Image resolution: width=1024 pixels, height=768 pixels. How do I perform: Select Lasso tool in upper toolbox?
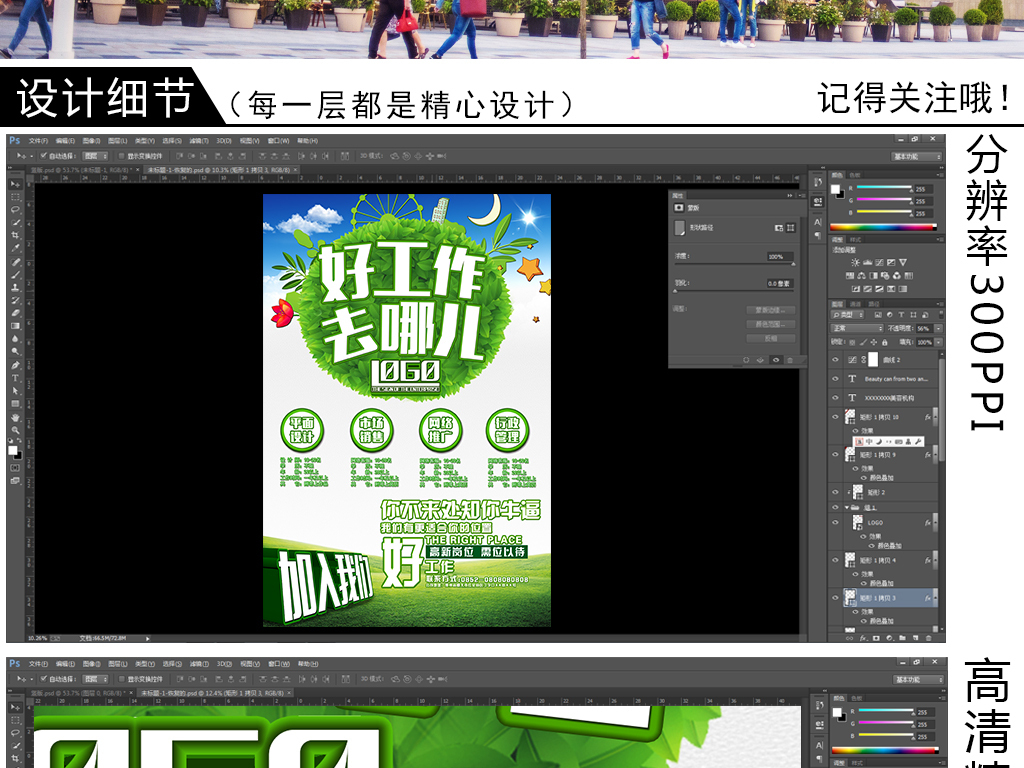click(15, 210)
